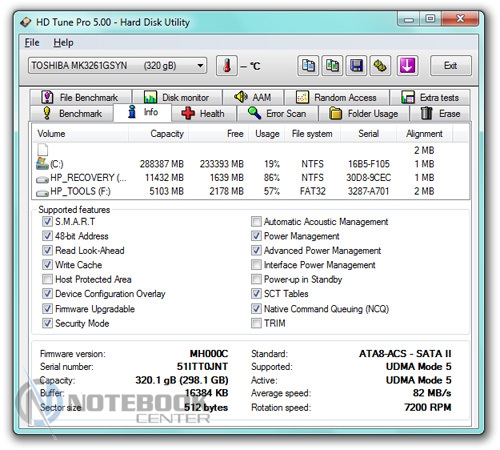Toggle the Host Protected Area checkbox
Viewport: 500px width, 450px height.
coord(47,279)
